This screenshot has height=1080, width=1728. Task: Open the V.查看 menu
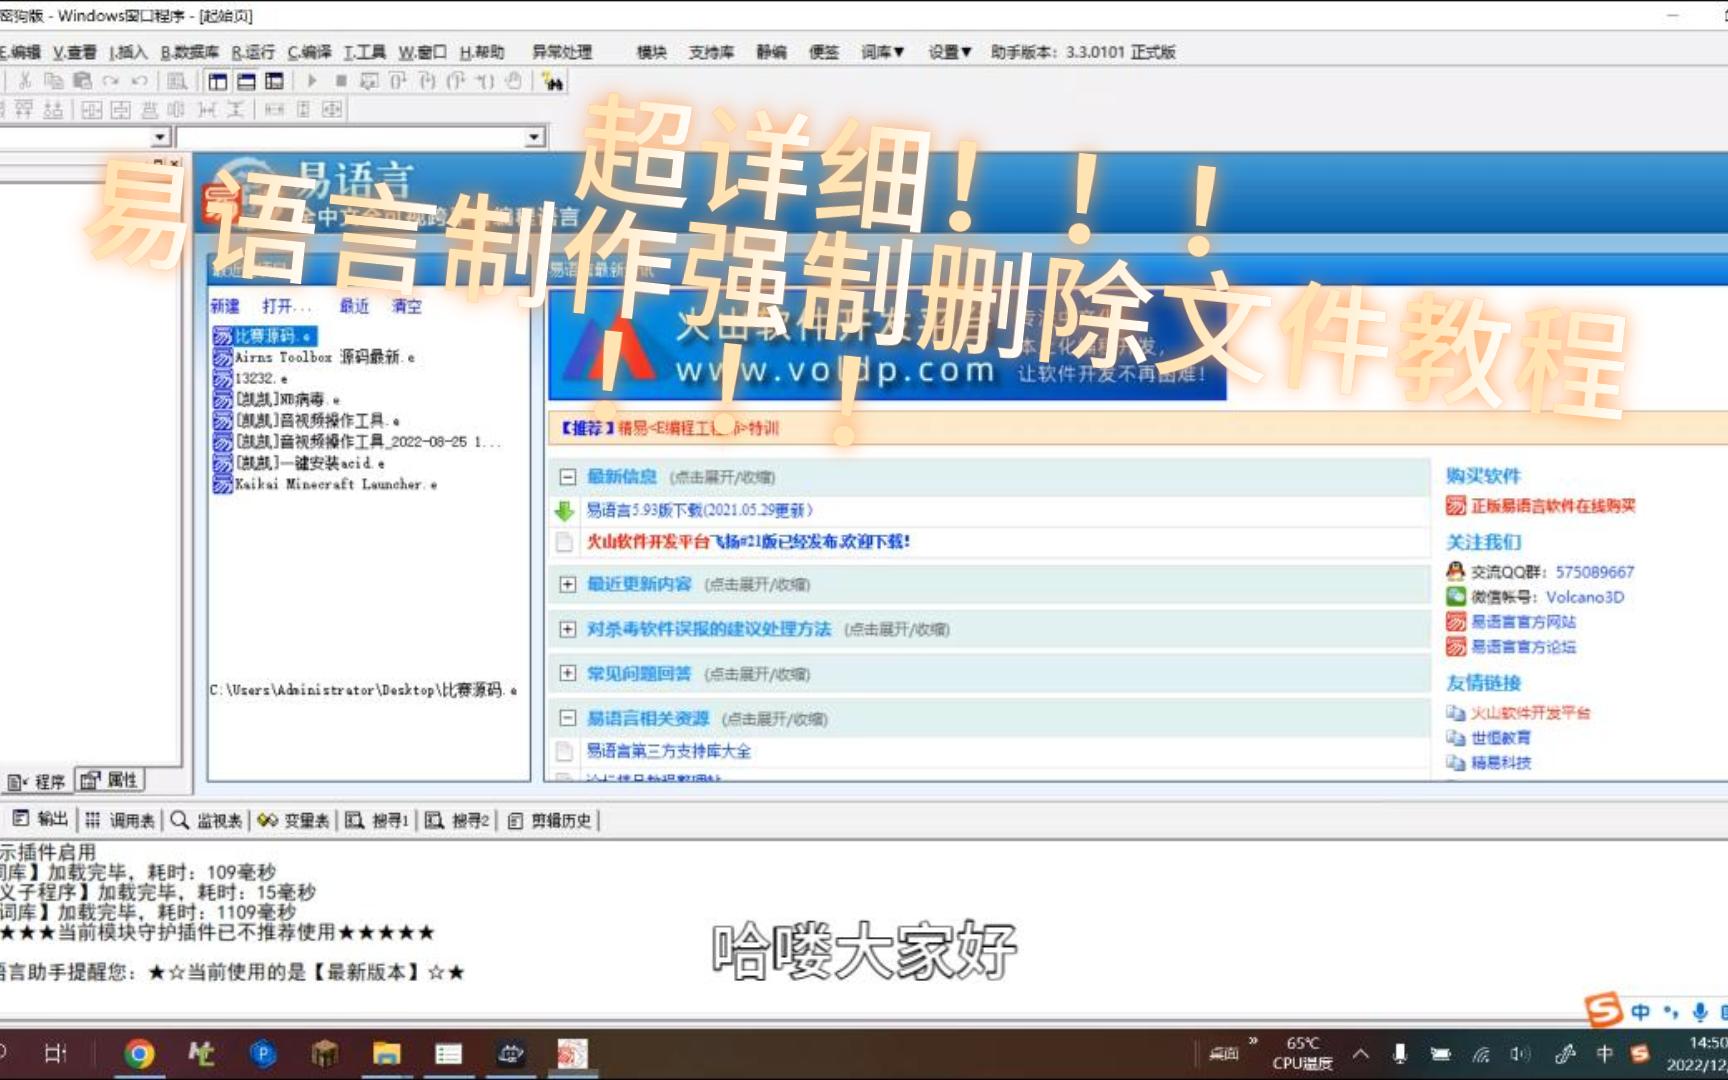point(75,52)
